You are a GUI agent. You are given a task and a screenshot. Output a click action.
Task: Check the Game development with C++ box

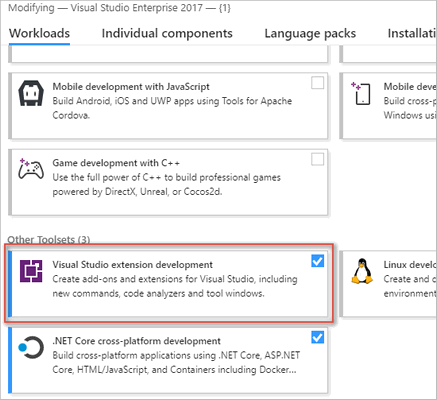[x=317, y=159]
